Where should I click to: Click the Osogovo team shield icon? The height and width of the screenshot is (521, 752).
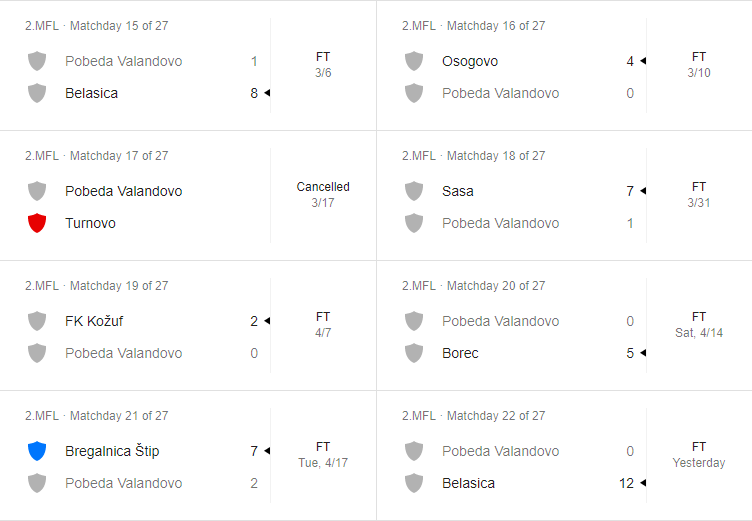[414, 61]
